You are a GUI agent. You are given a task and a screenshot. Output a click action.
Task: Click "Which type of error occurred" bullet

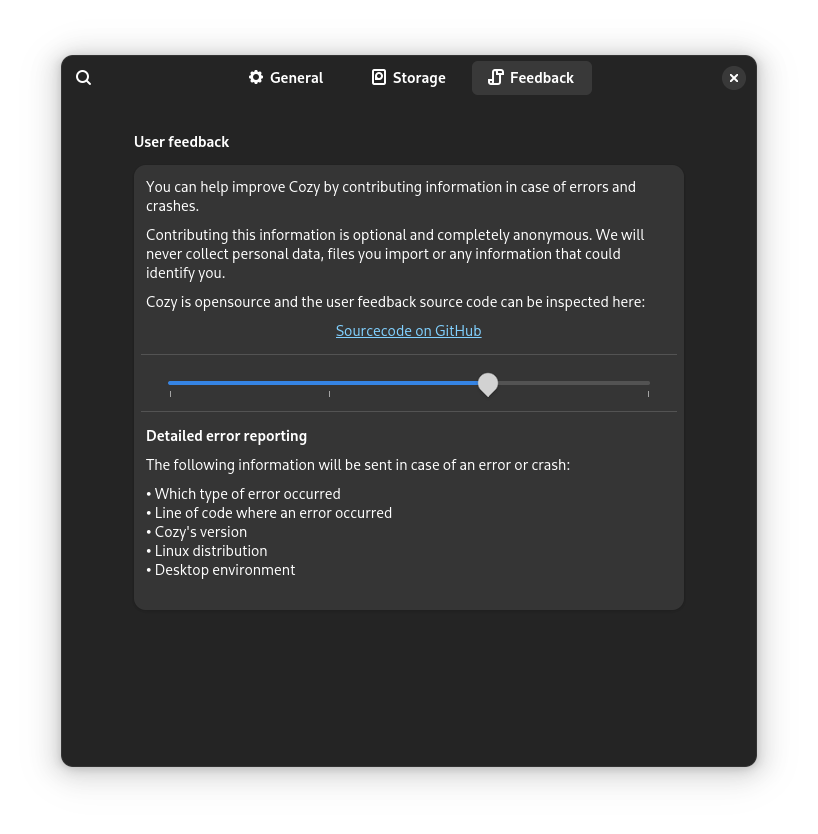247,494
